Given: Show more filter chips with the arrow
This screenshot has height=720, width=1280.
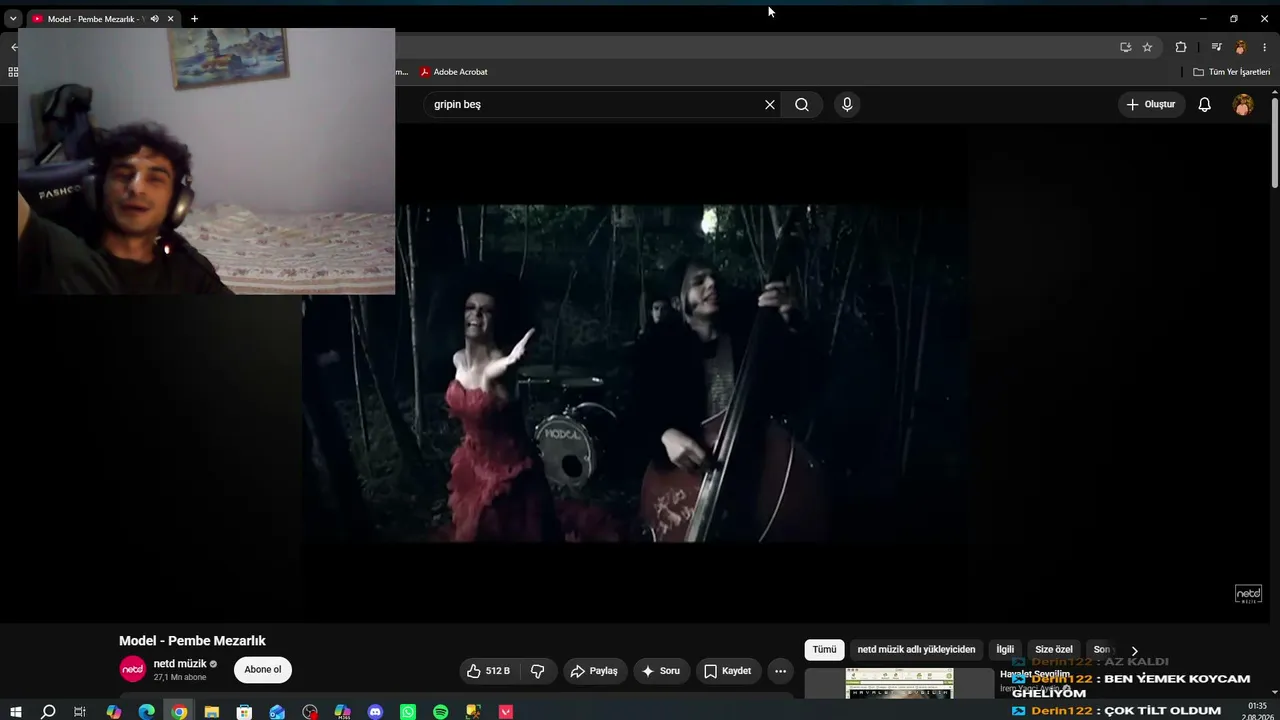Looking at the screenshot, I should [x=1134, y=650].
